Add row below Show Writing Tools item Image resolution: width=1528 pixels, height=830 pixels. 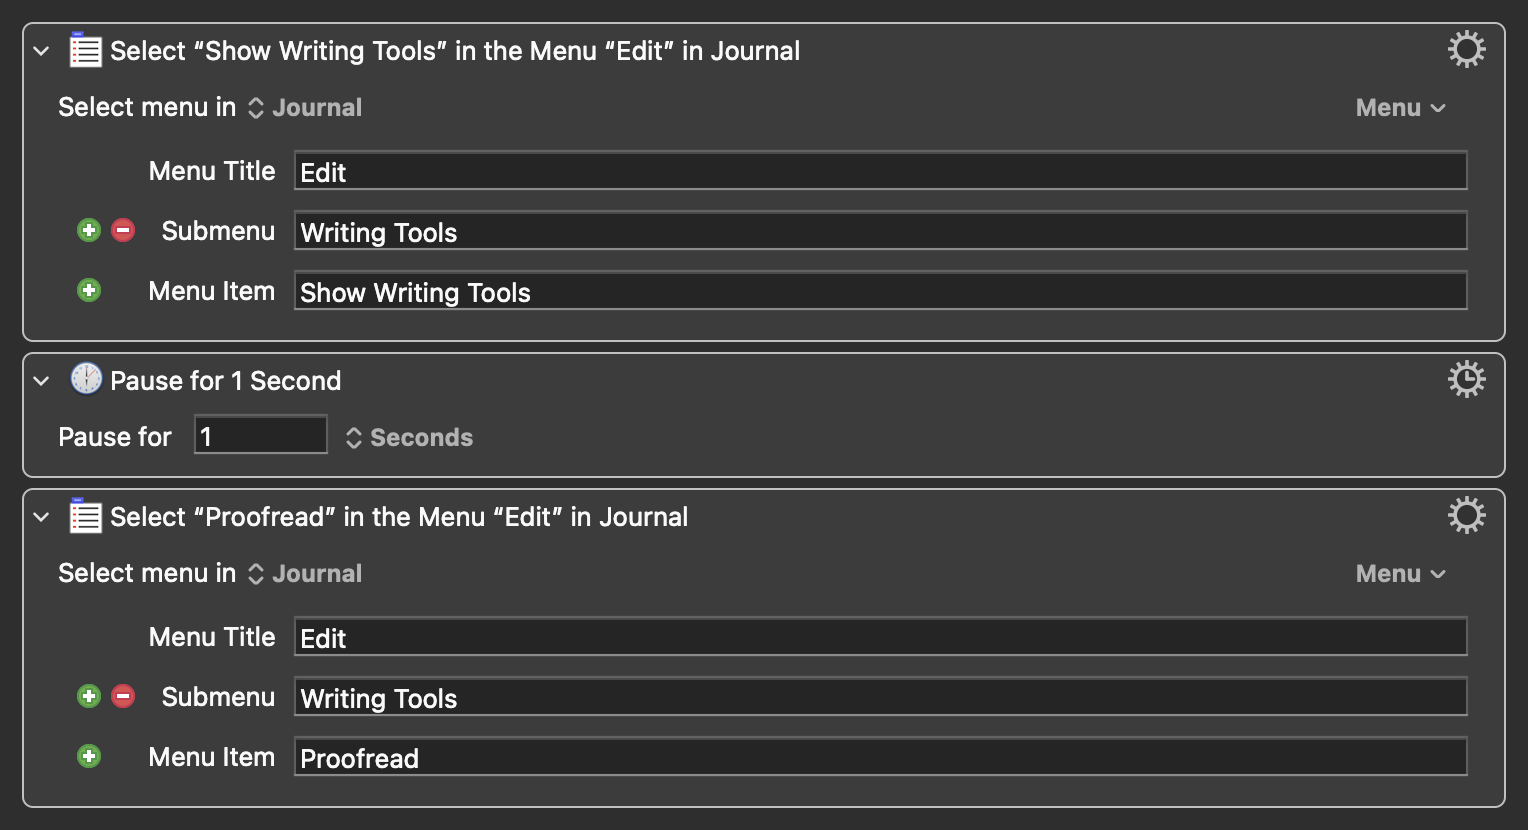89,291
